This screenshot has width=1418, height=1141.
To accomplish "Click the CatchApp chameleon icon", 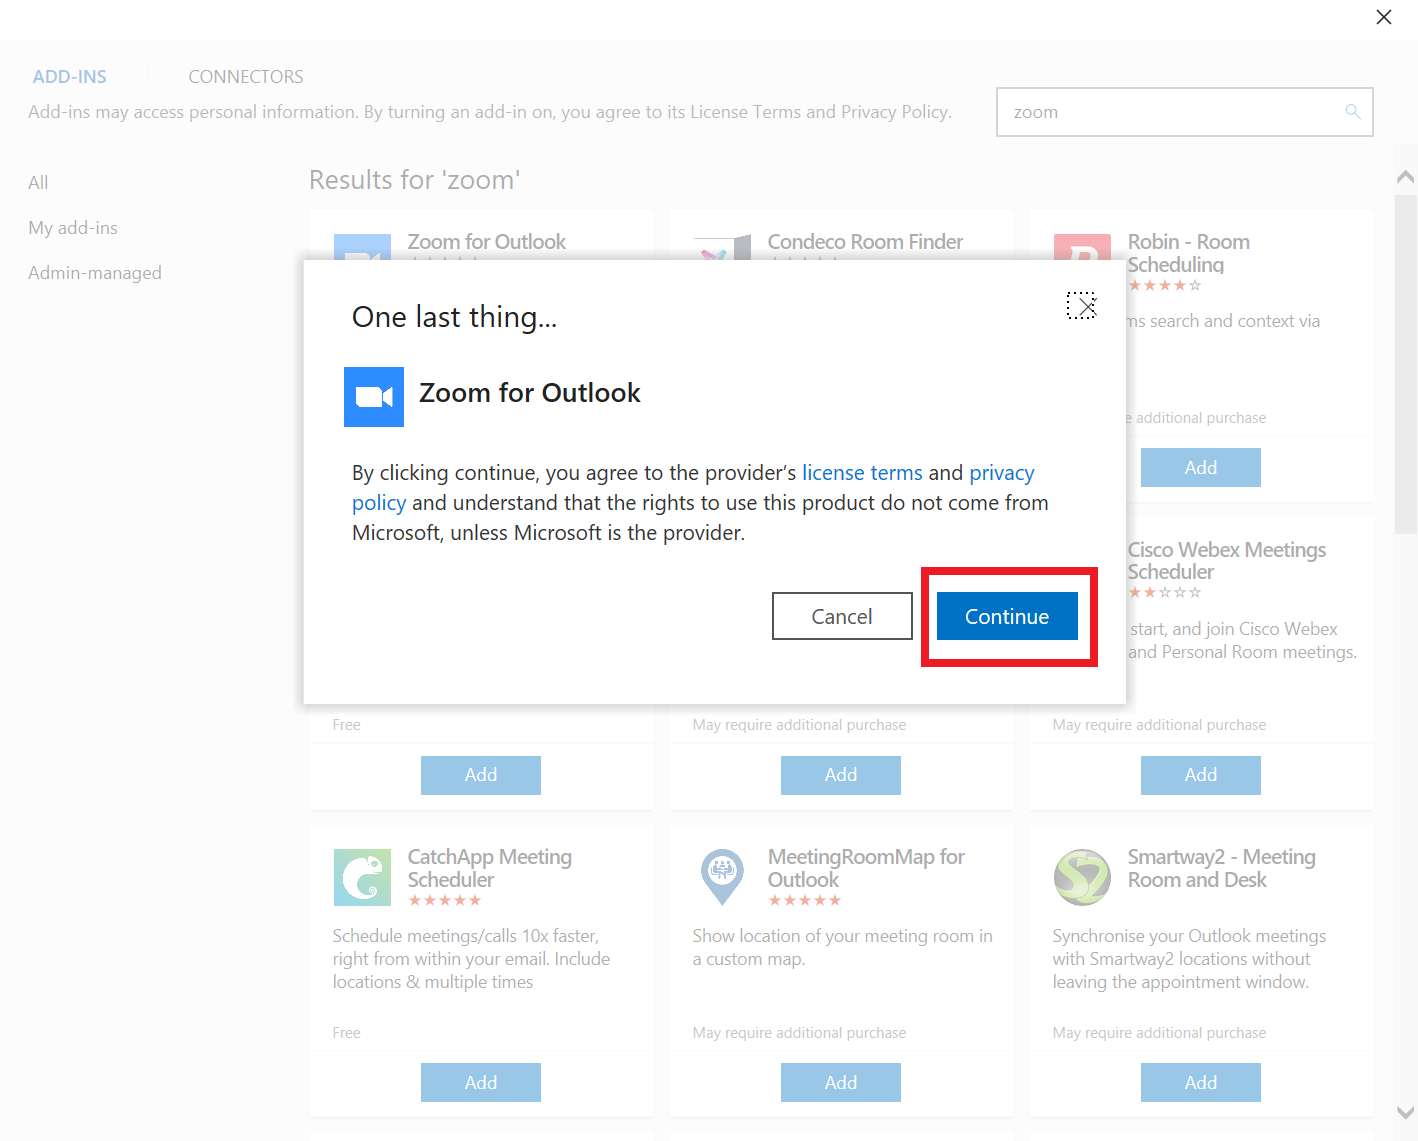I will coord(362,877).
